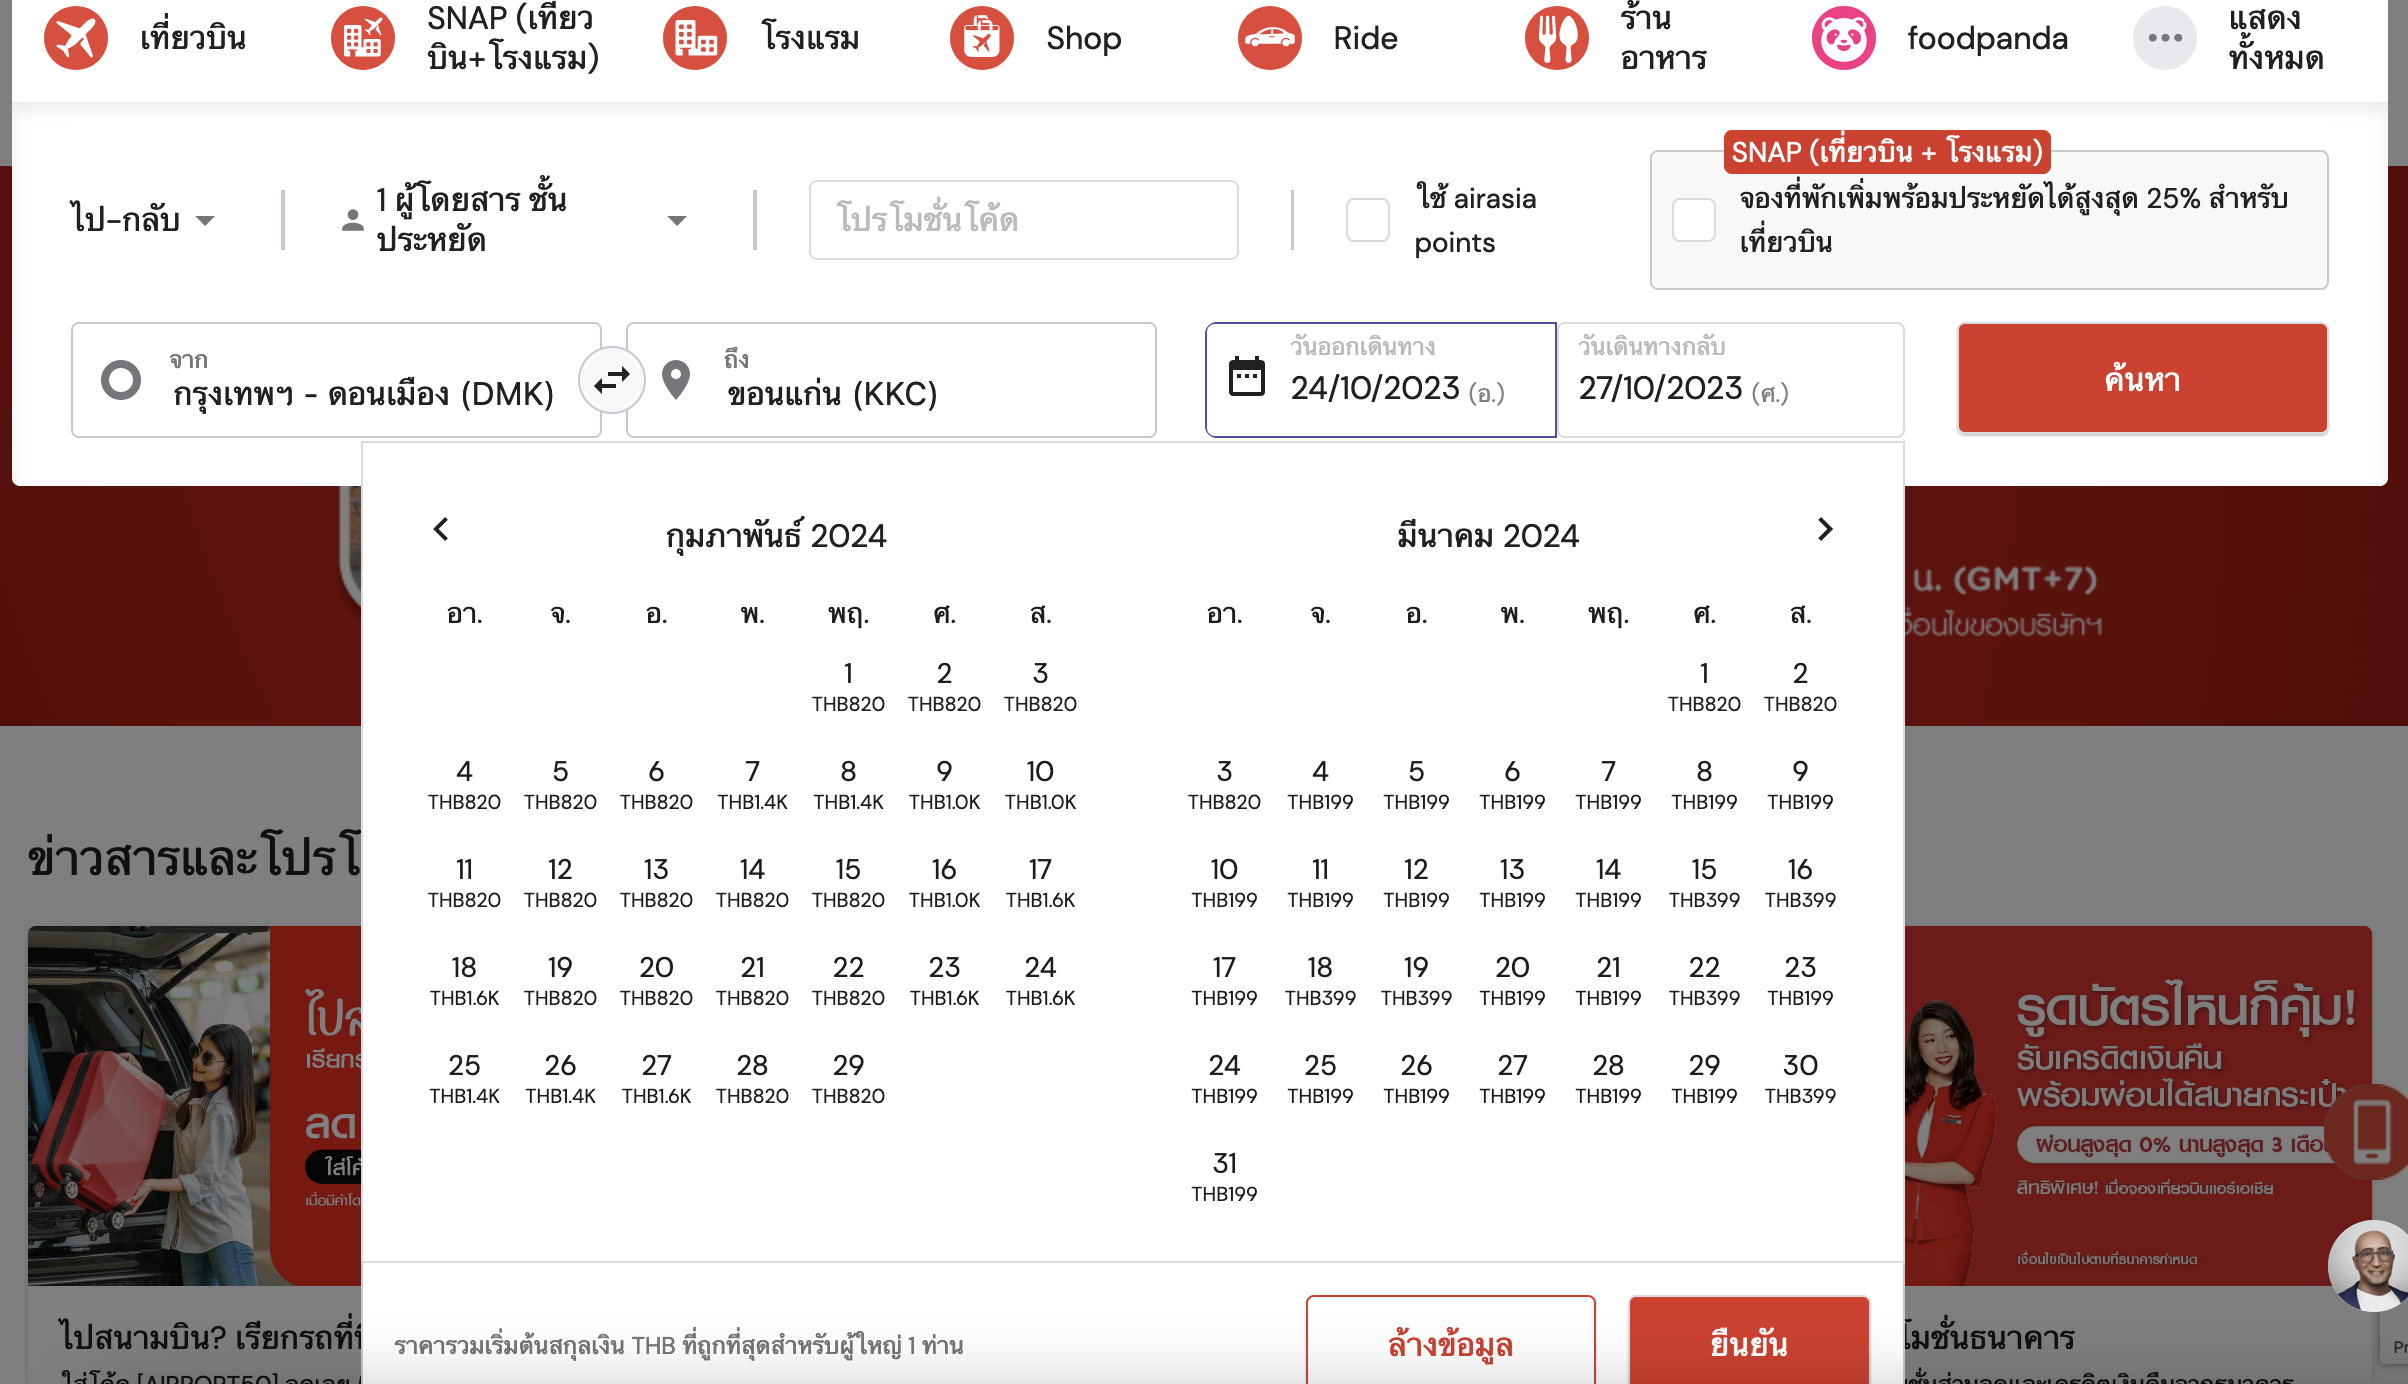The height and width of the screenshot is (1384, 2408).
Task: Confirm the selected dates
Action: pyautogui.click(x=1748, y=1343)
